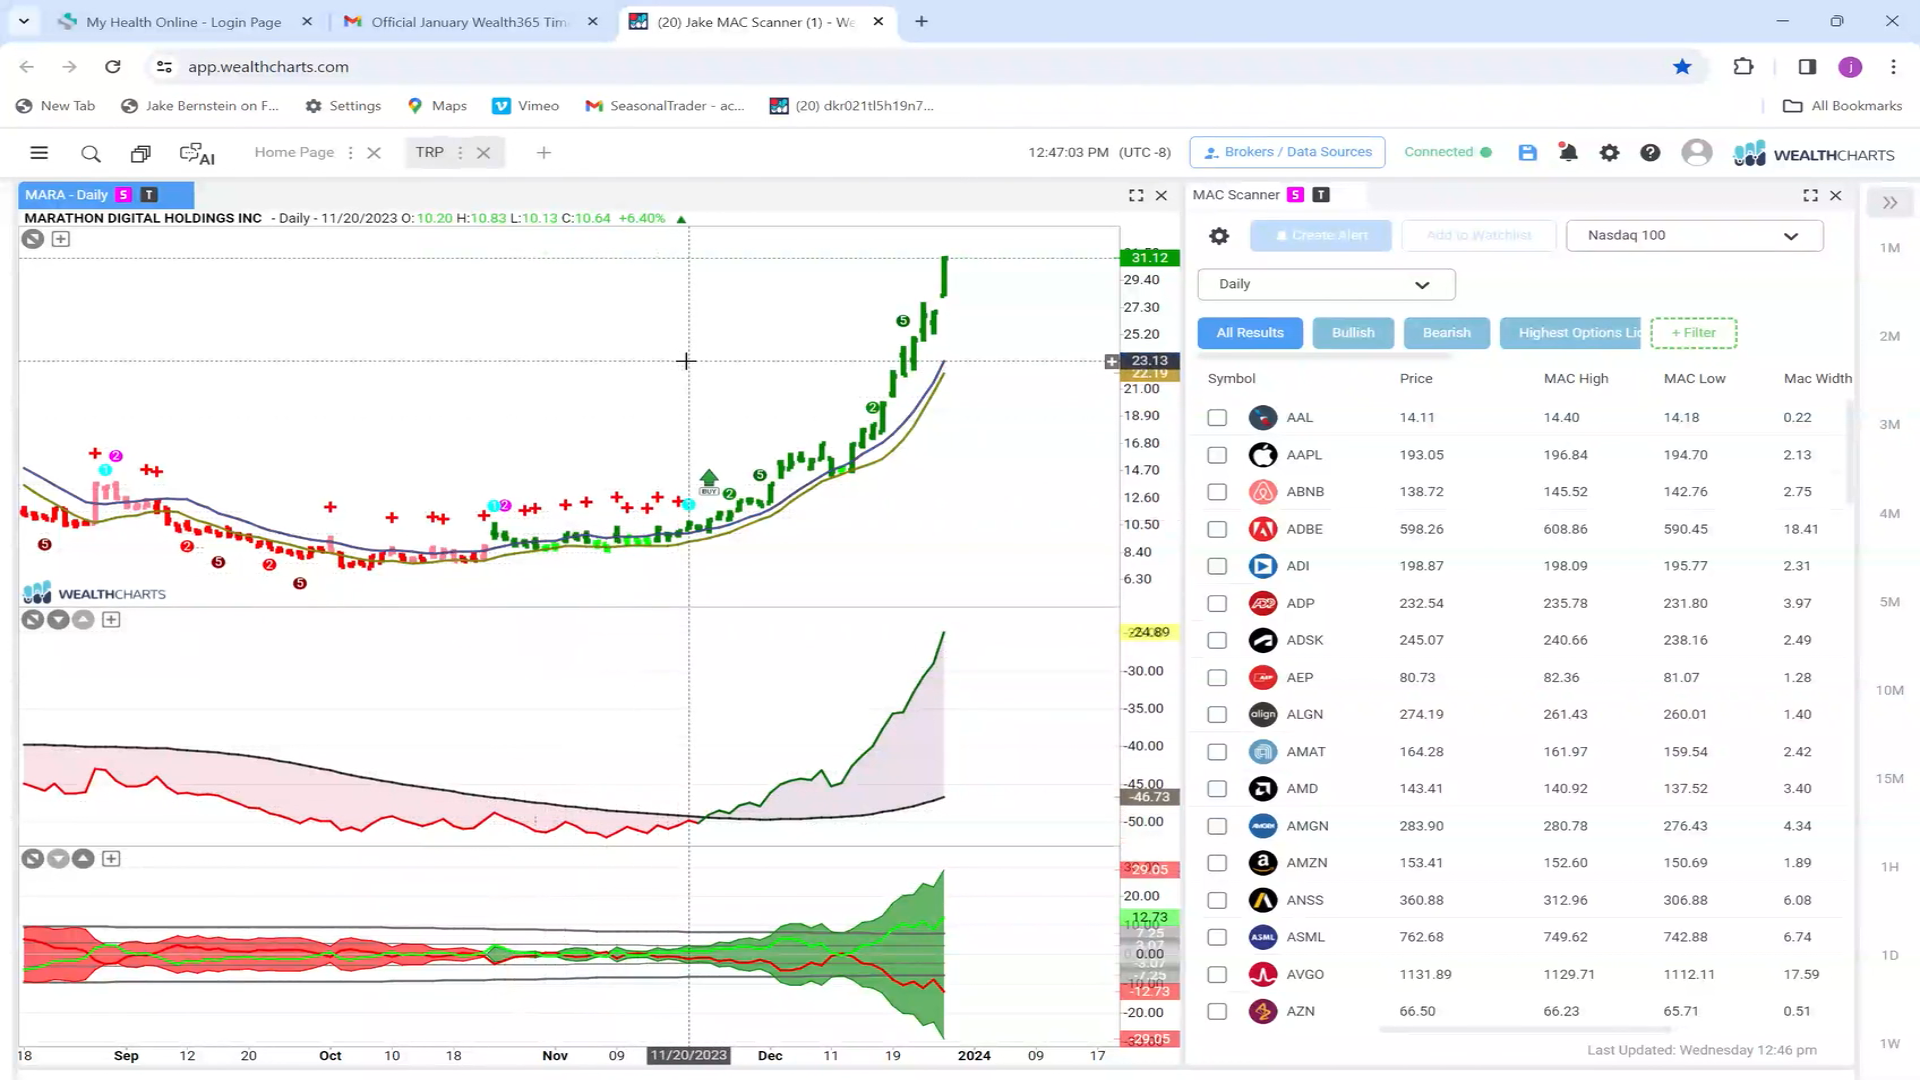Screen dimensions: 1920x1080
Task: Check the AAL row checkbox
Action: 1217,418
